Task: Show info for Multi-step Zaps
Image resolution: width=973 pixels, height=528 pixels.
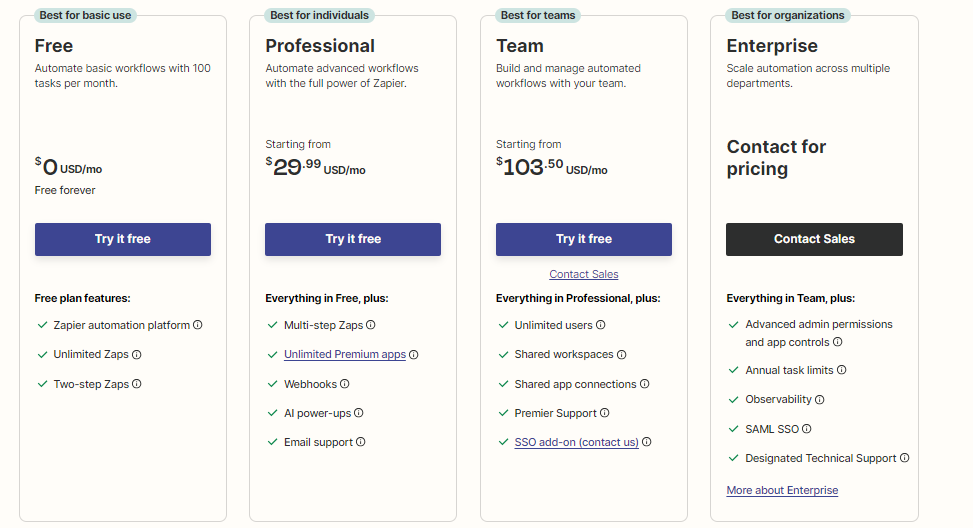Action: 371,325
